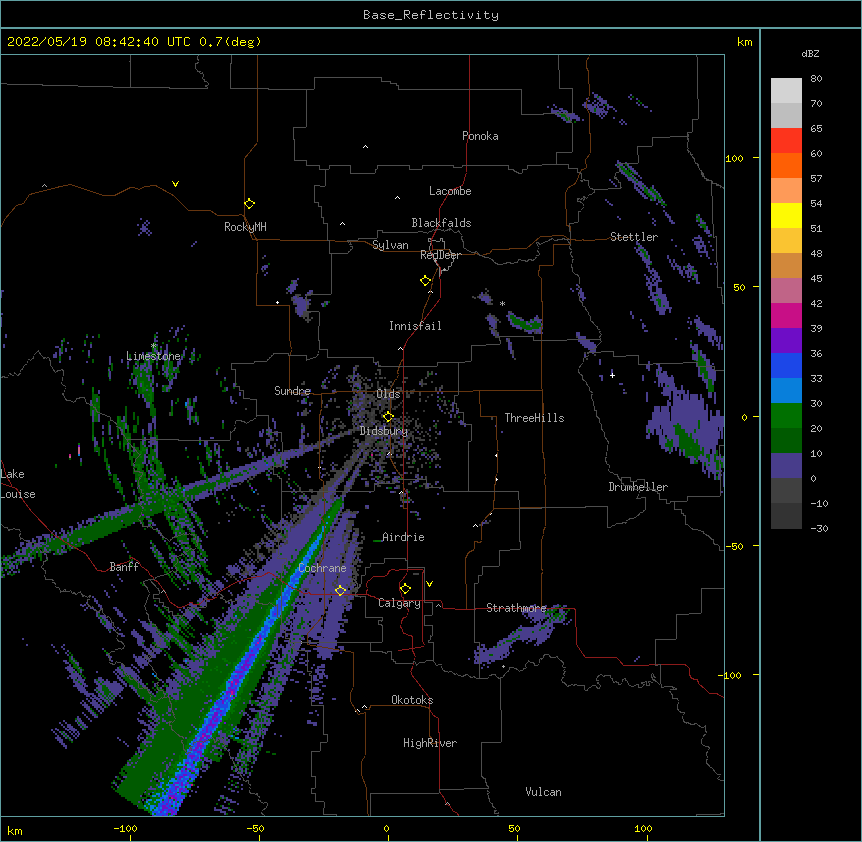Pick the whitish 80–70 dBZ legend swatch
862x842 pixels.
786,90
